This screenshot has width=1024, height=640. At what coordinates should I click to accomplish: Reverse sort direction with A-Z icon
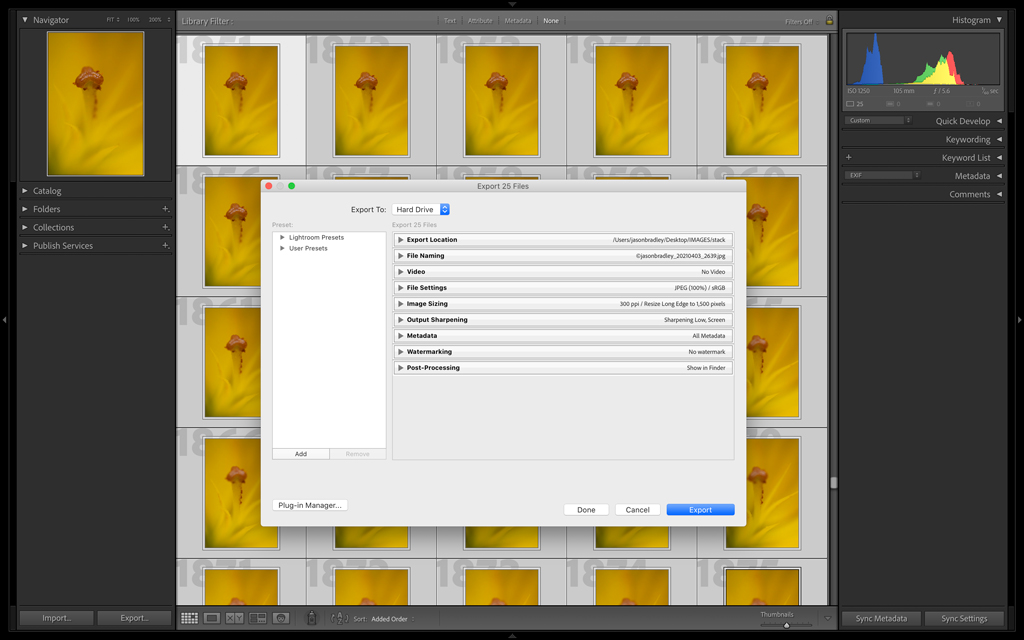tap(339, 619)
